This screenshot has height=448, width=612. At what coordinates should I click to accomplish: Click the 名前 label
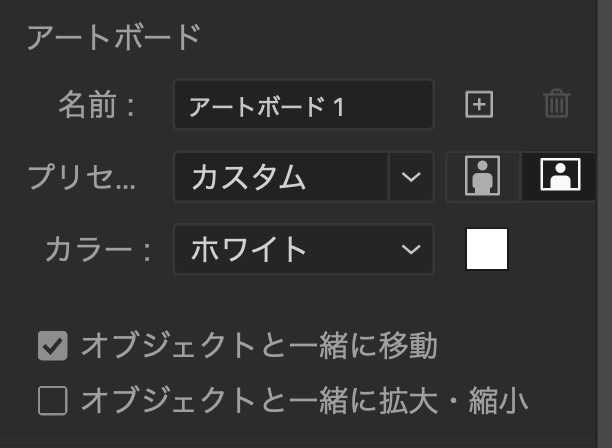[95, 105]
